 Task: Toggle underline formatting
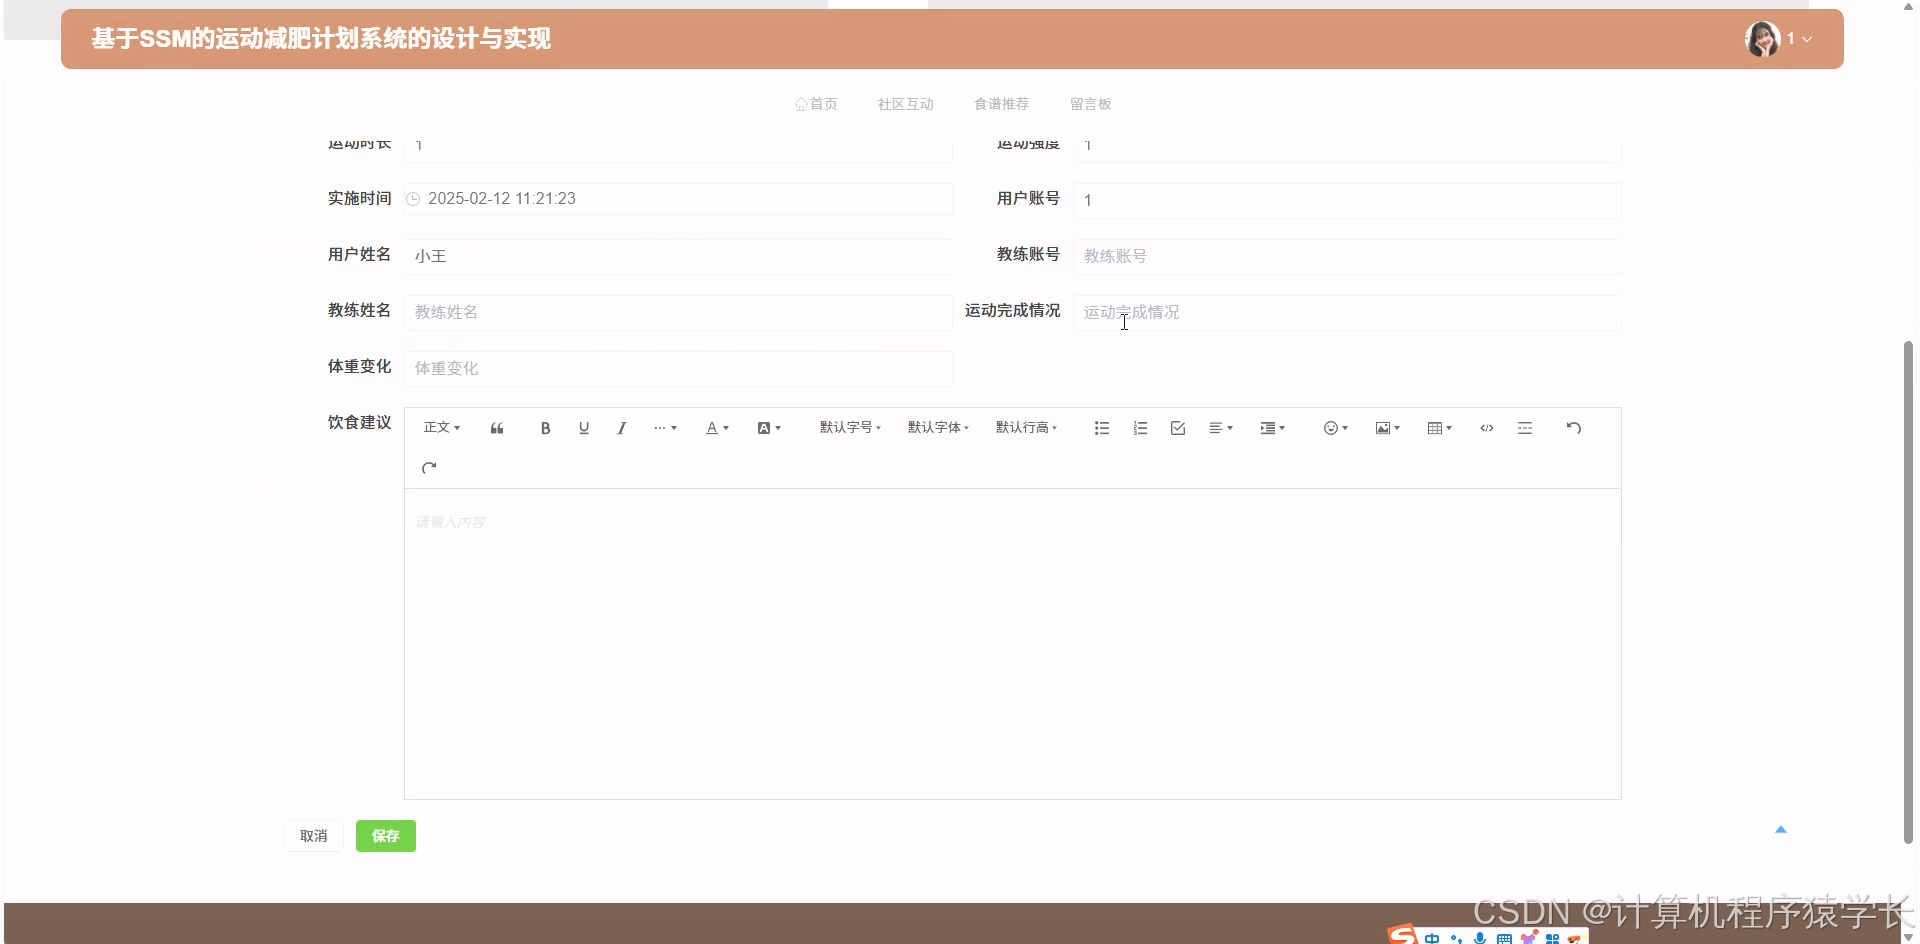click(x=584, y=427)
